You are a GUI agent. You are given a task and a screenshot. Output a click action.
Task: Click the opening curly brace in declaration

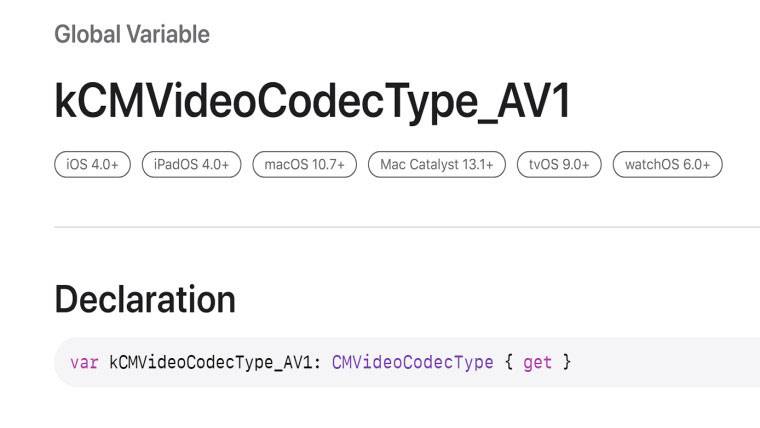click(508, 362)
